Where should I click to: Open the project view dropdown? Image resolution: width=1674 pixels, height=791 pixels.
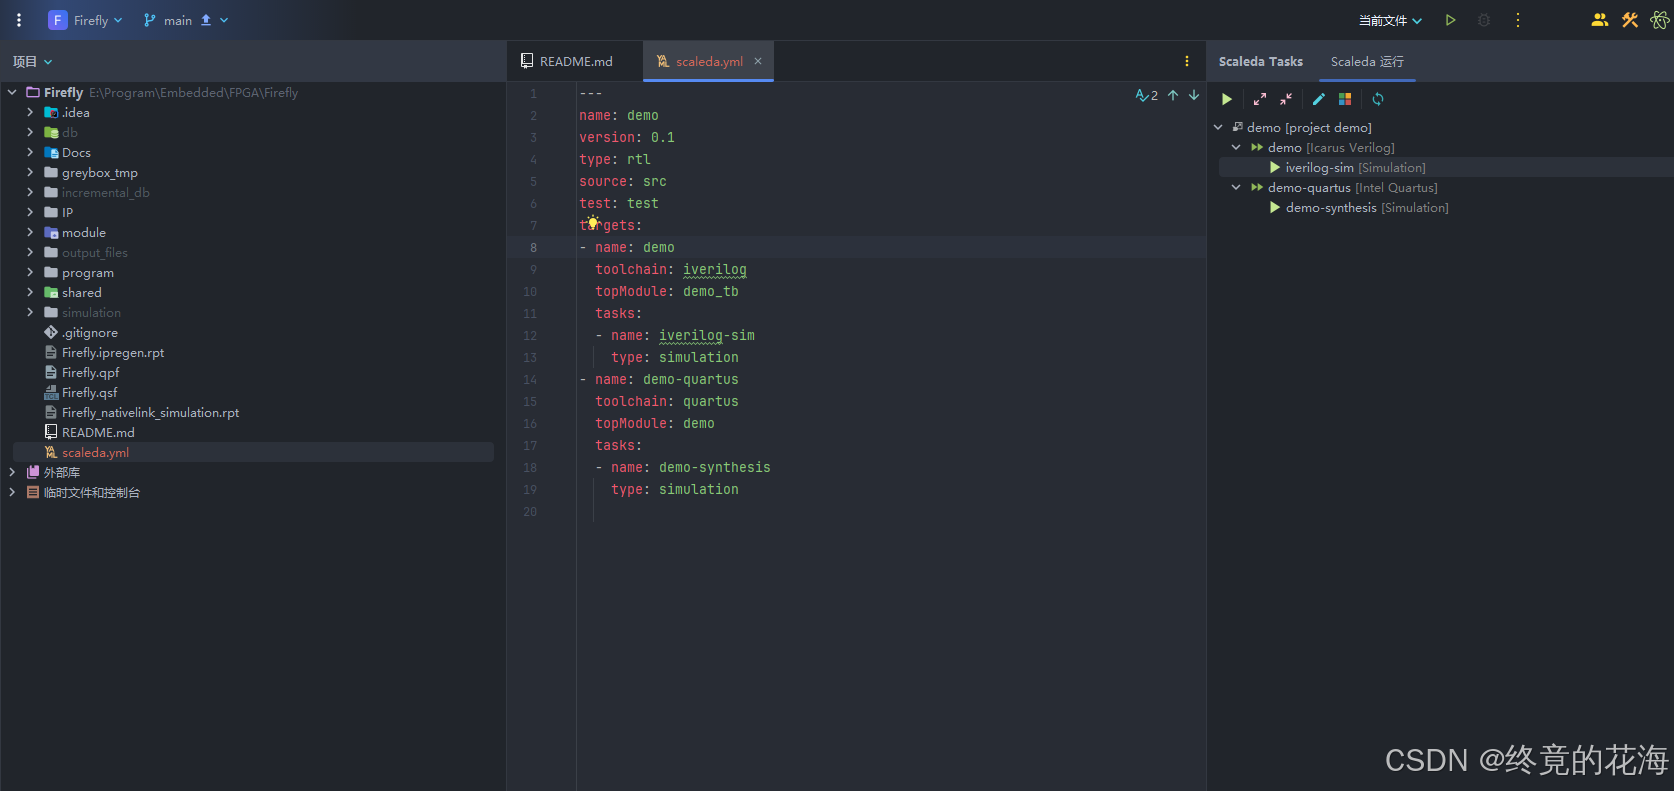tap(32, 61)
